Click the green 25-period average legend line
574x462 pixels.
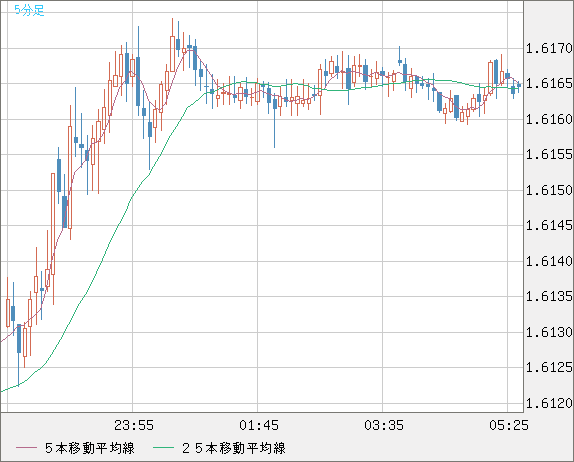coord(163,448)
